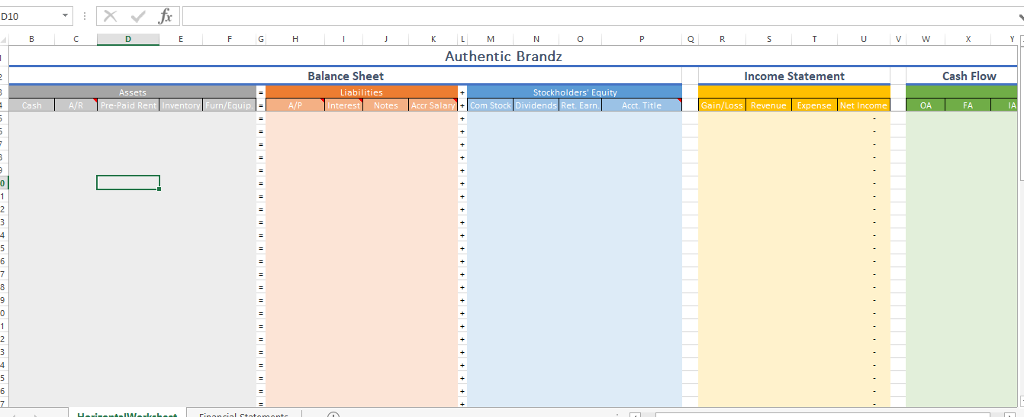Click the Liabilities header cell
Screen dimensions: 1024x417
pos(361,92)
